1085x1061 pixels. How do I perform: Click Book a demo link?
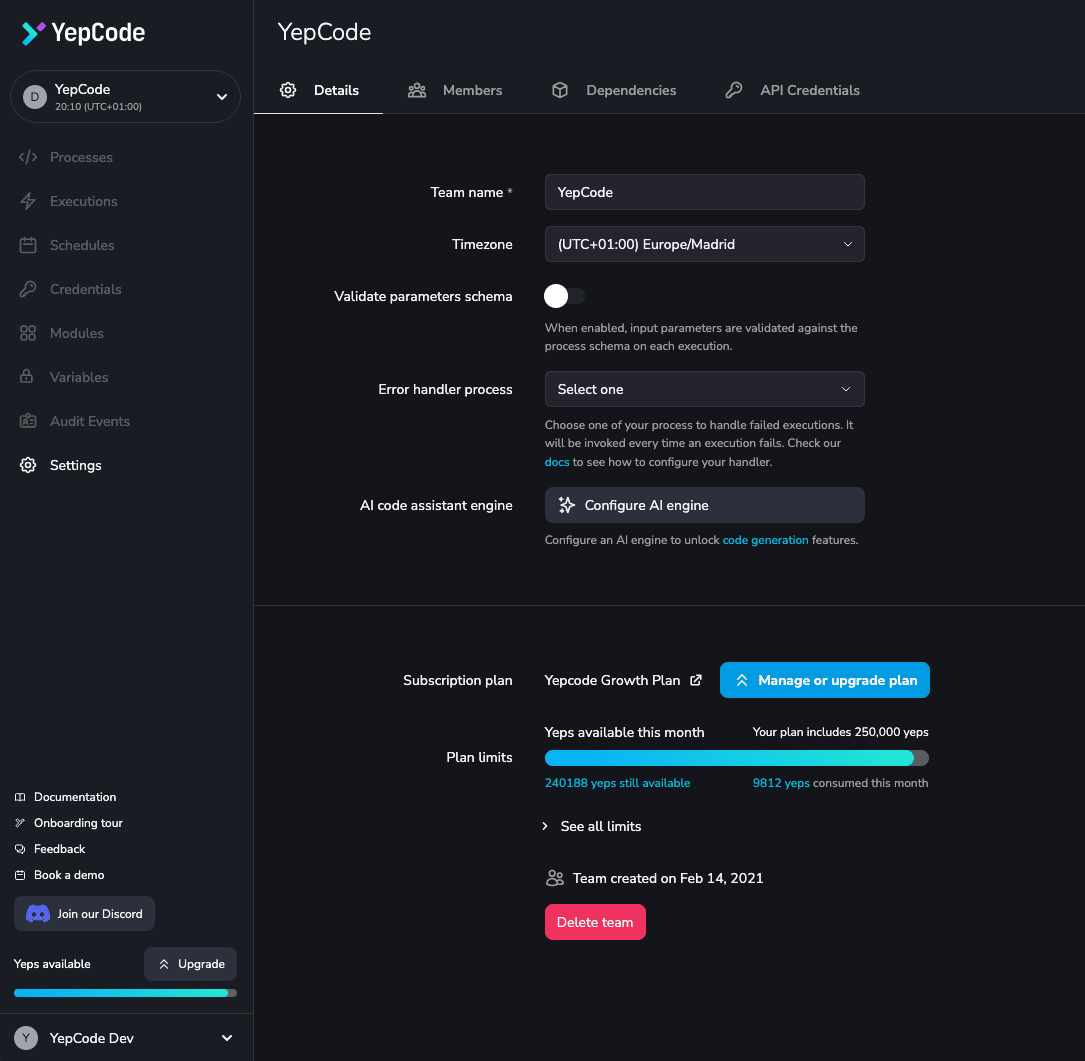click(69, 876)
